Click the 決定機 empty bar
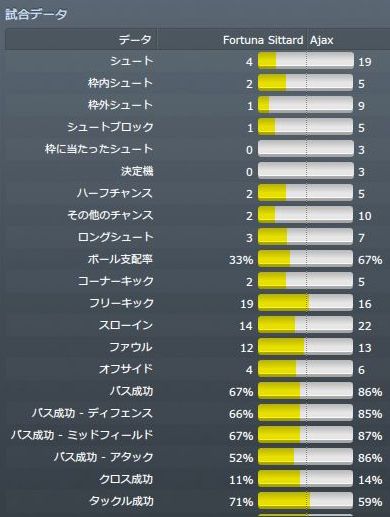 coord(305,171)
